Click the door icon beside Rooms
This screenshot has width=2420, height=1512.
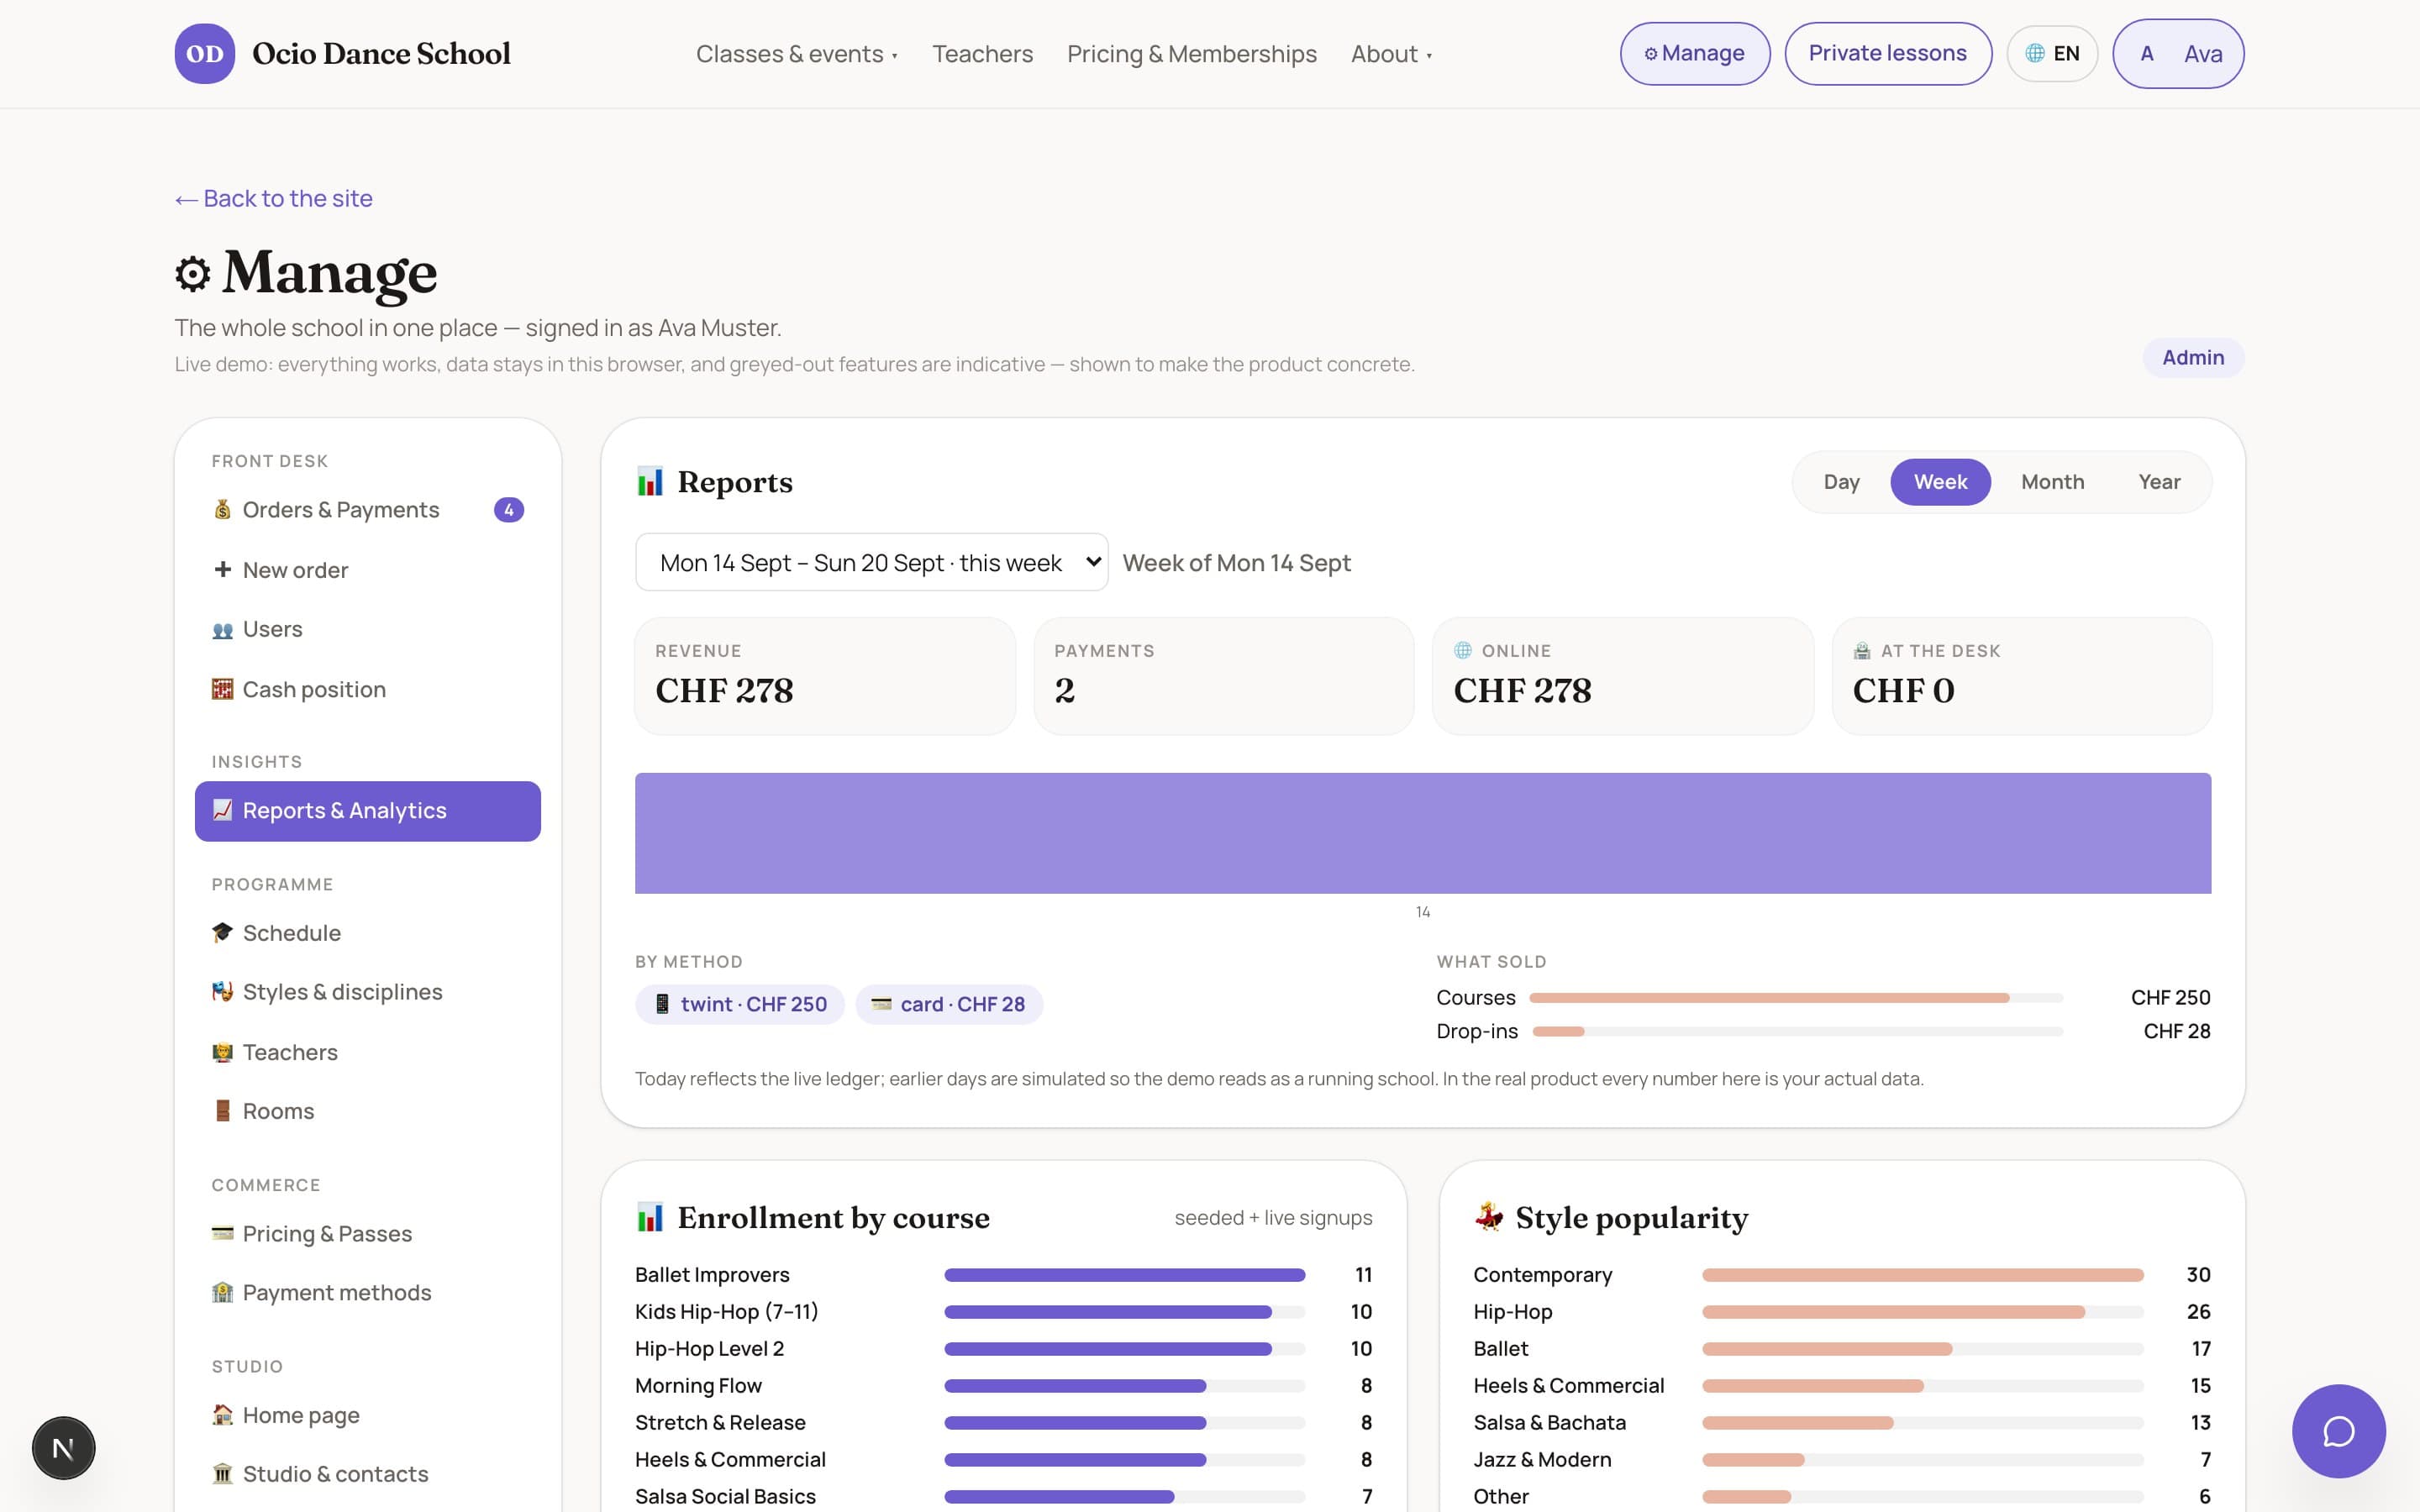point(222,1111)
